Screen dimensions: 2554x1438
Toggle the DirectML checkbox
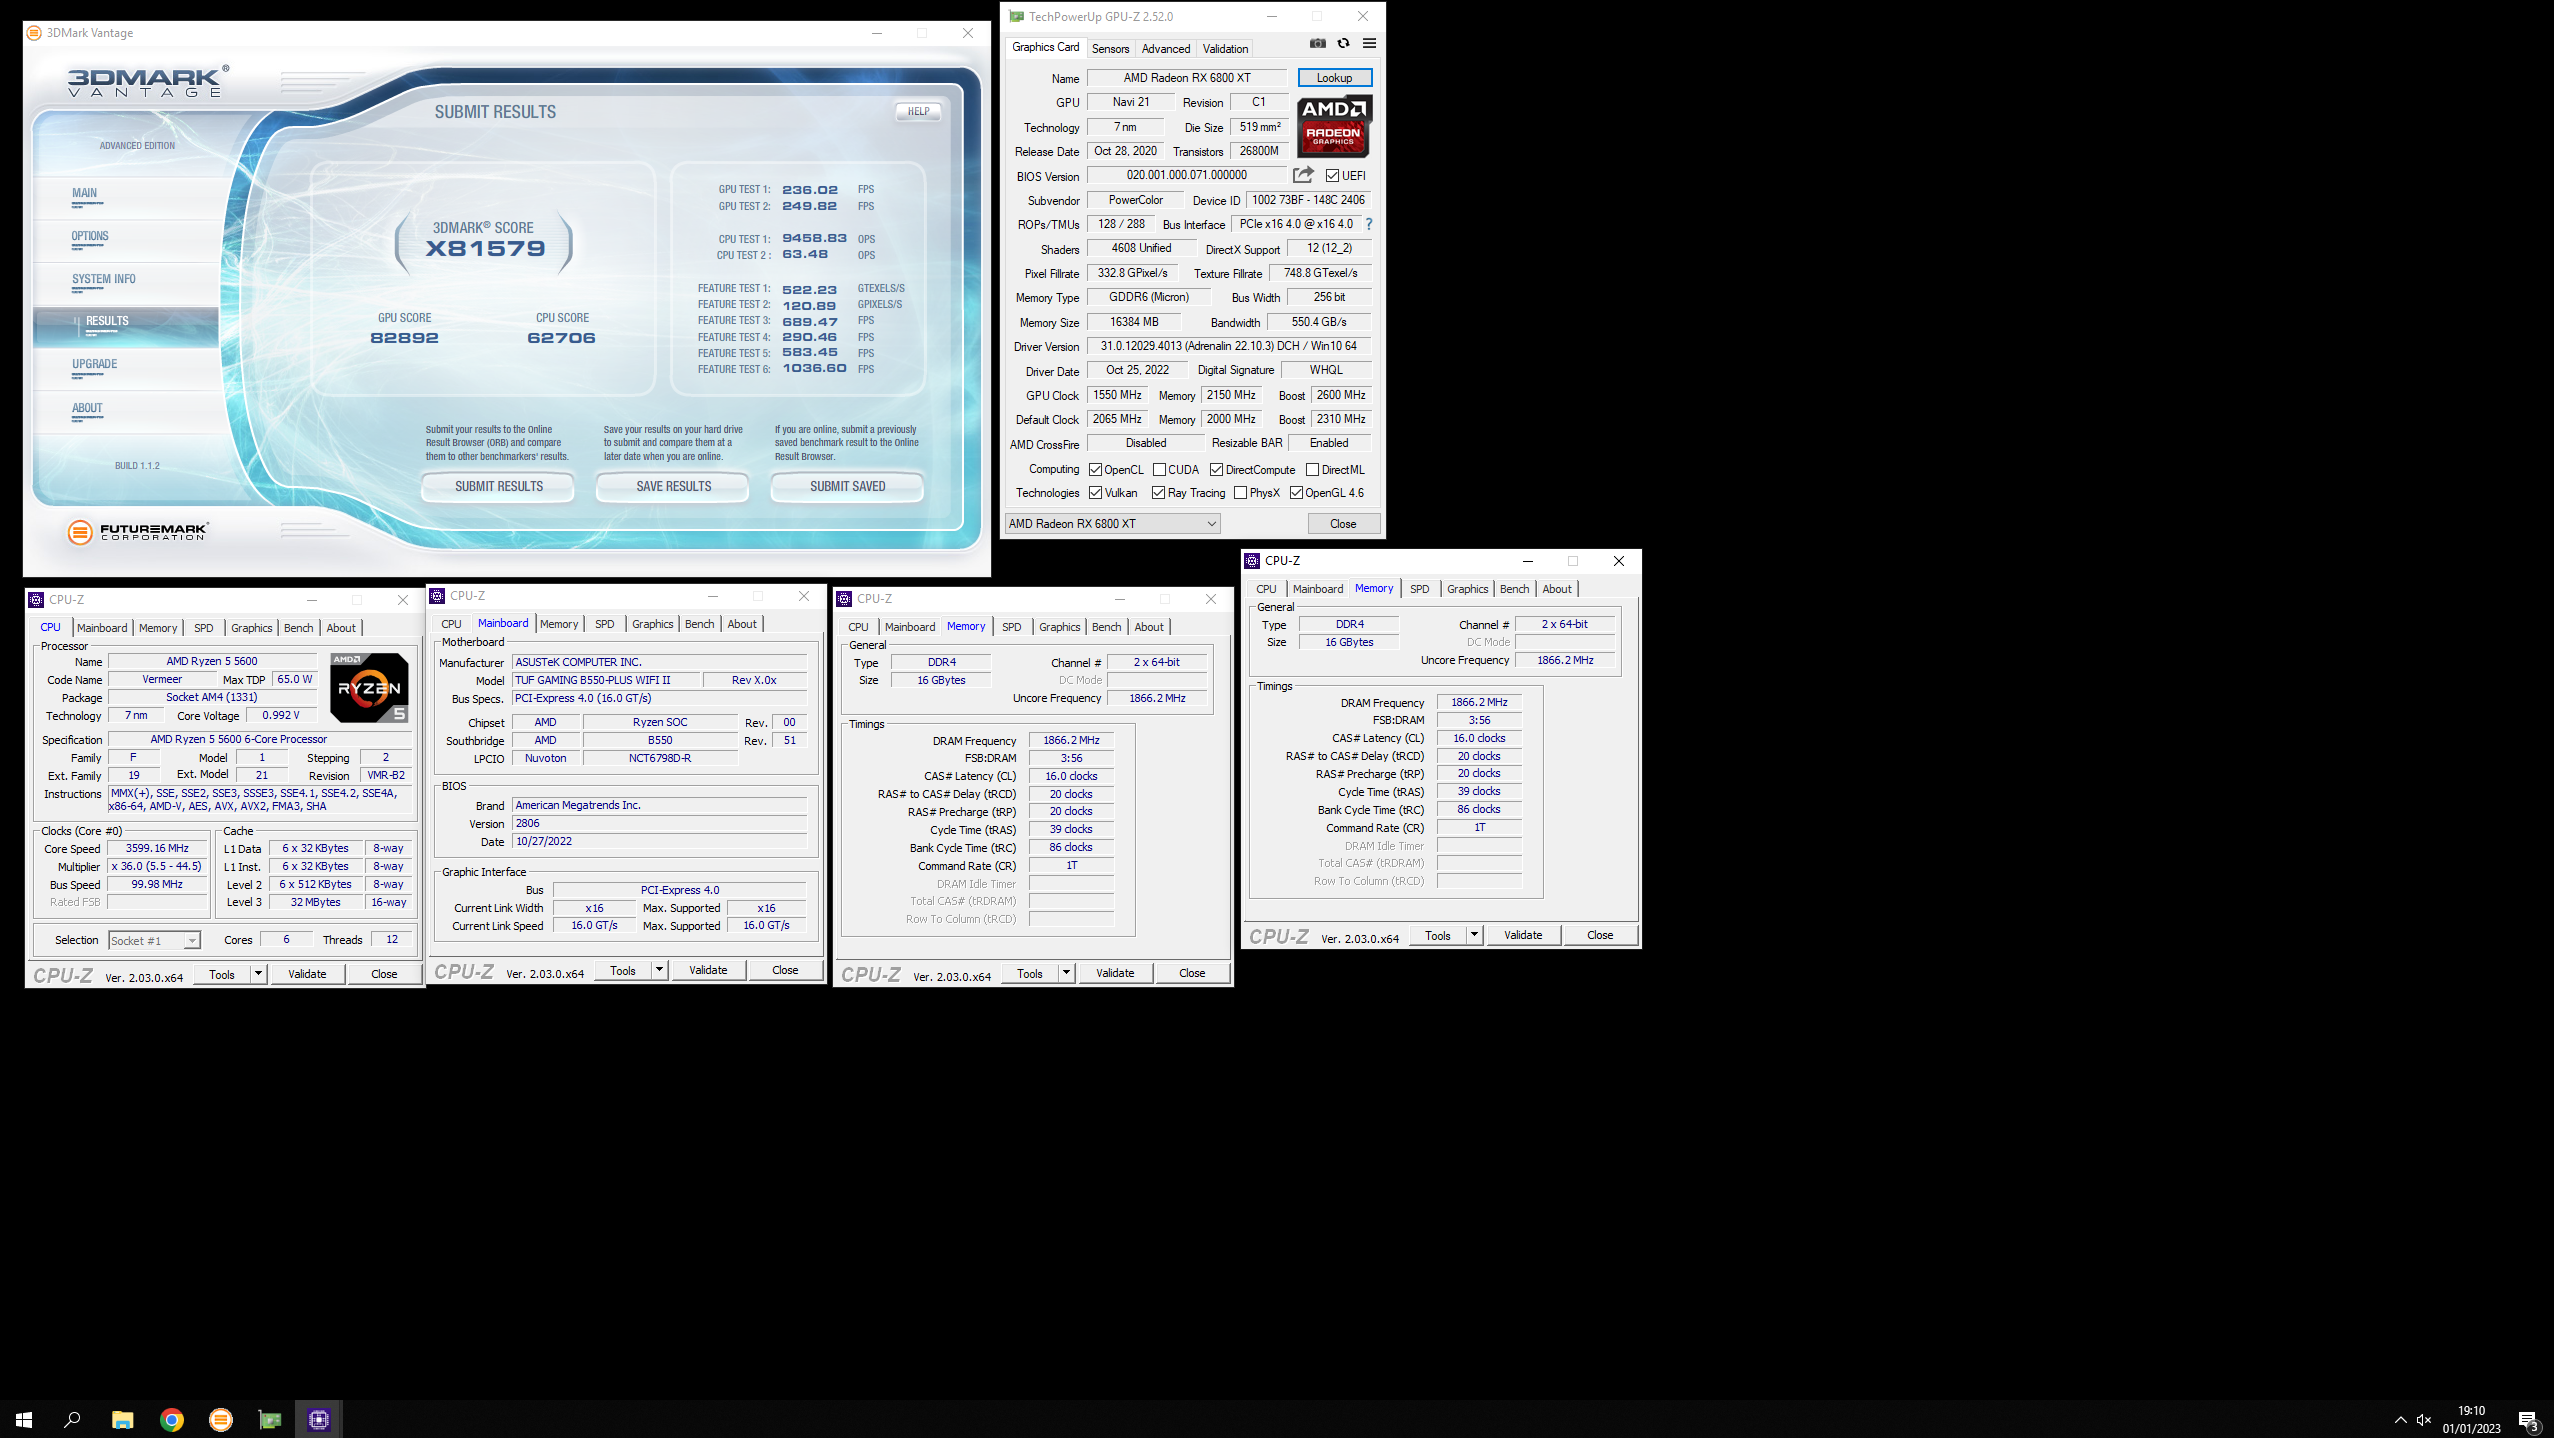point(1312,470)
